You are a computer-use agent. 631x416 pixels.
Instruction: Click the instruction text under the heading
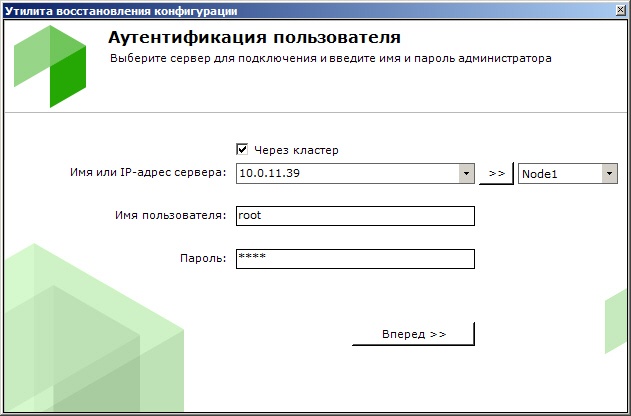tap(328, 59)
